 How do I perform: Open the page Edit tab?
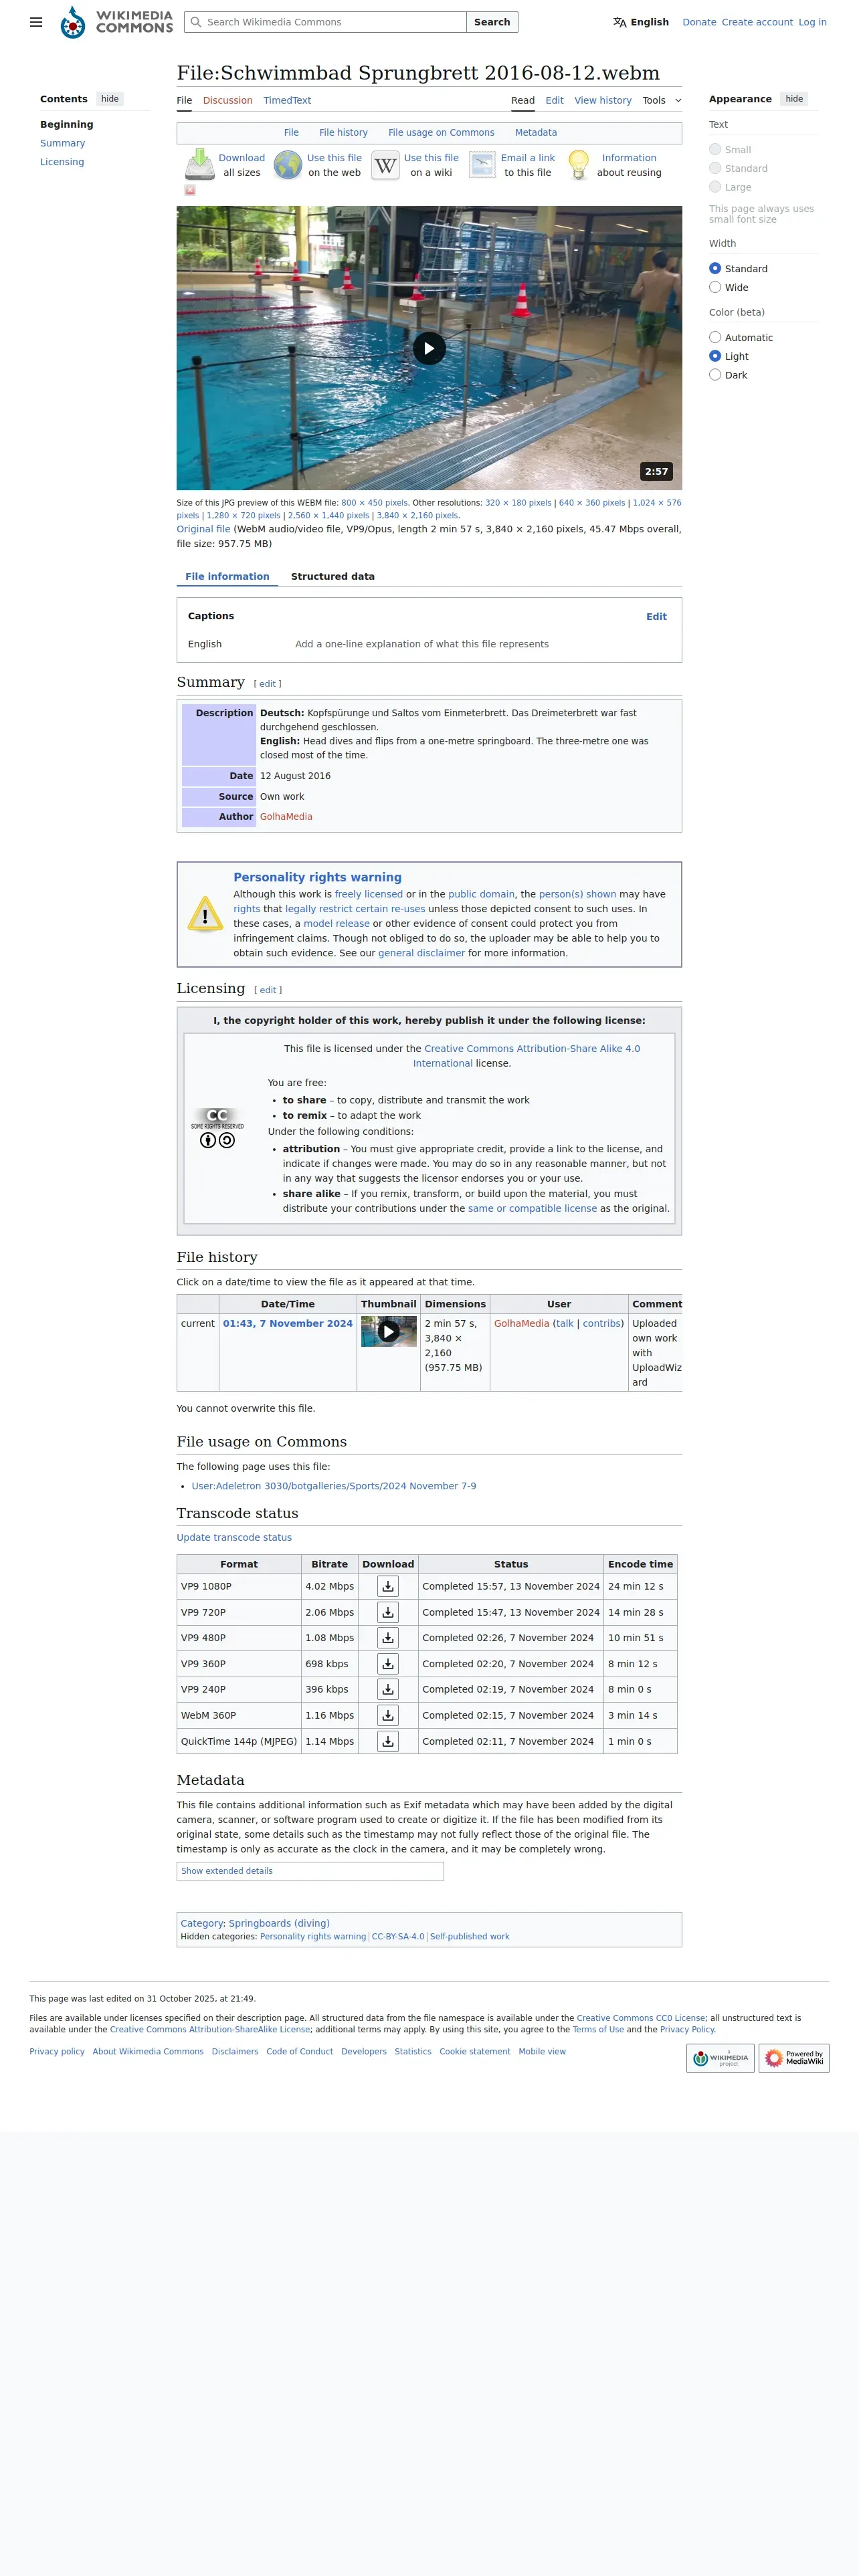(x=554, y=100)
